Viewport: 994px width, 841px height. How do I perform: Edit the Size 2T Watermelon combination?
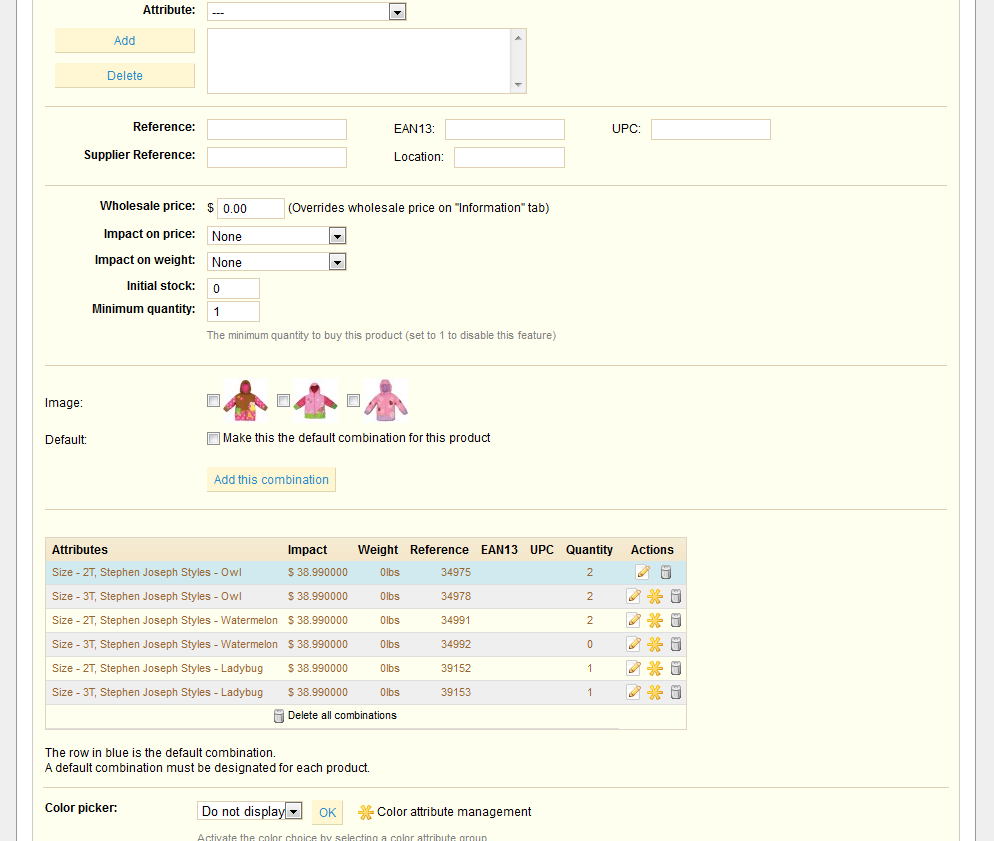pyautogui.click(x=633, y=620)
